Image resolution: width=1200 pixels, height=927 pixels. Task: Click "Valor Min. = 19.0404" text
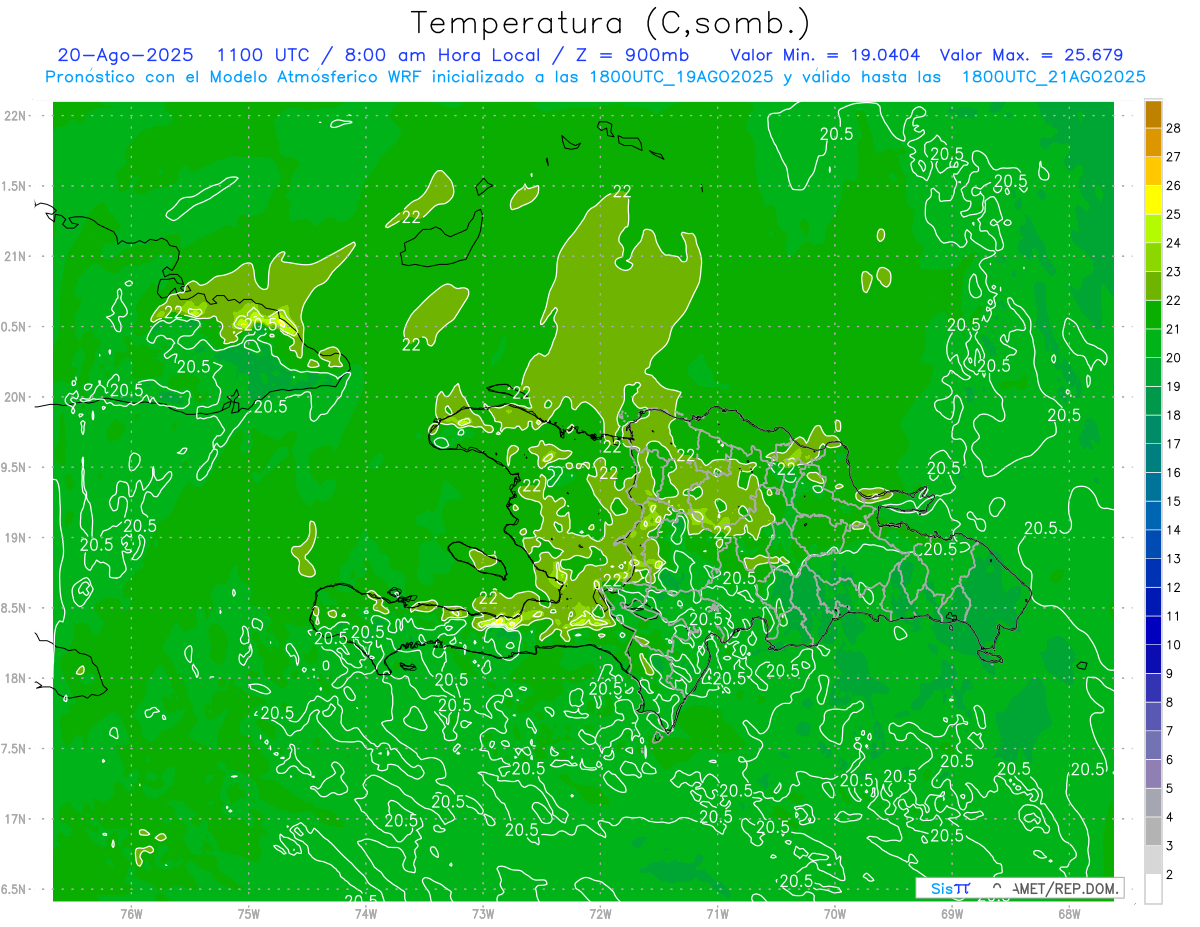[x=825, y=55]
